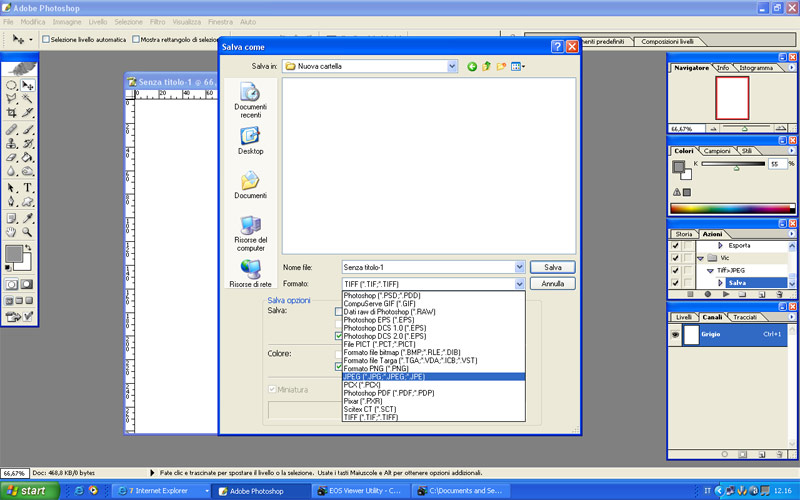Go up one folder level
The width and height of the screenshot is (800, 500).
(487, 66)
